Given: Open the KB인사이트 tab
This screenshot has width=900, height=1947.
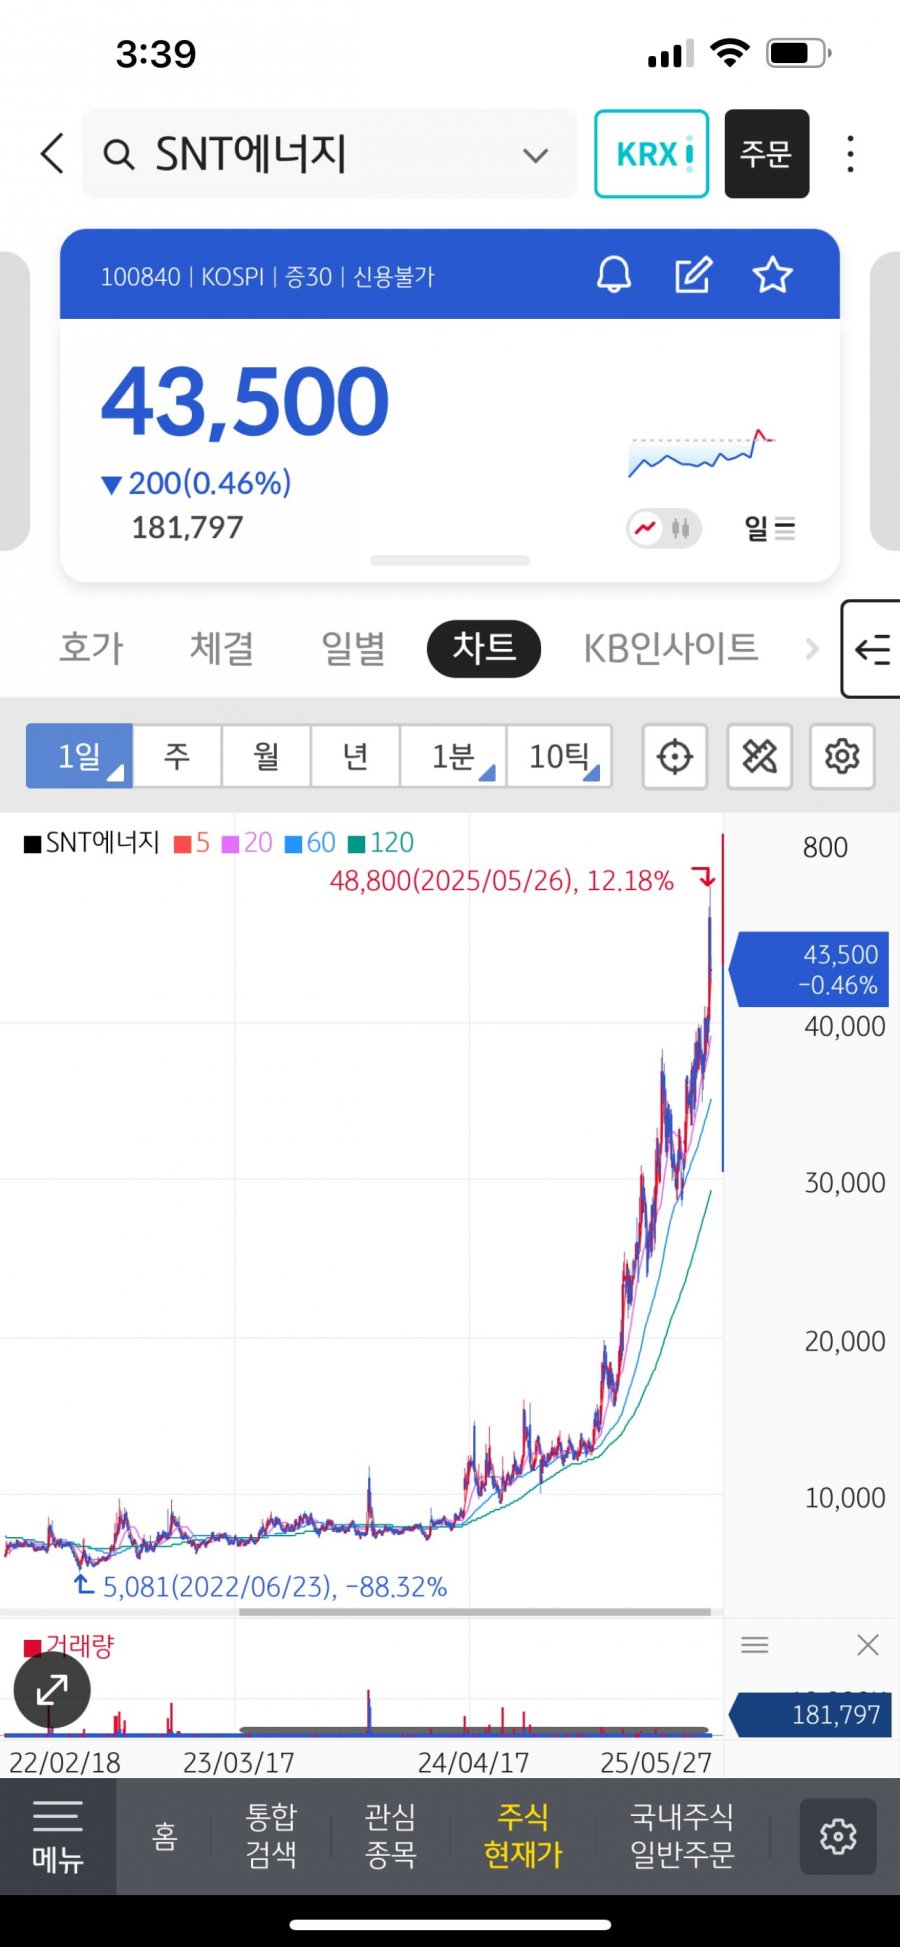Looking at the screenshot, I should [x=671, y=648].
